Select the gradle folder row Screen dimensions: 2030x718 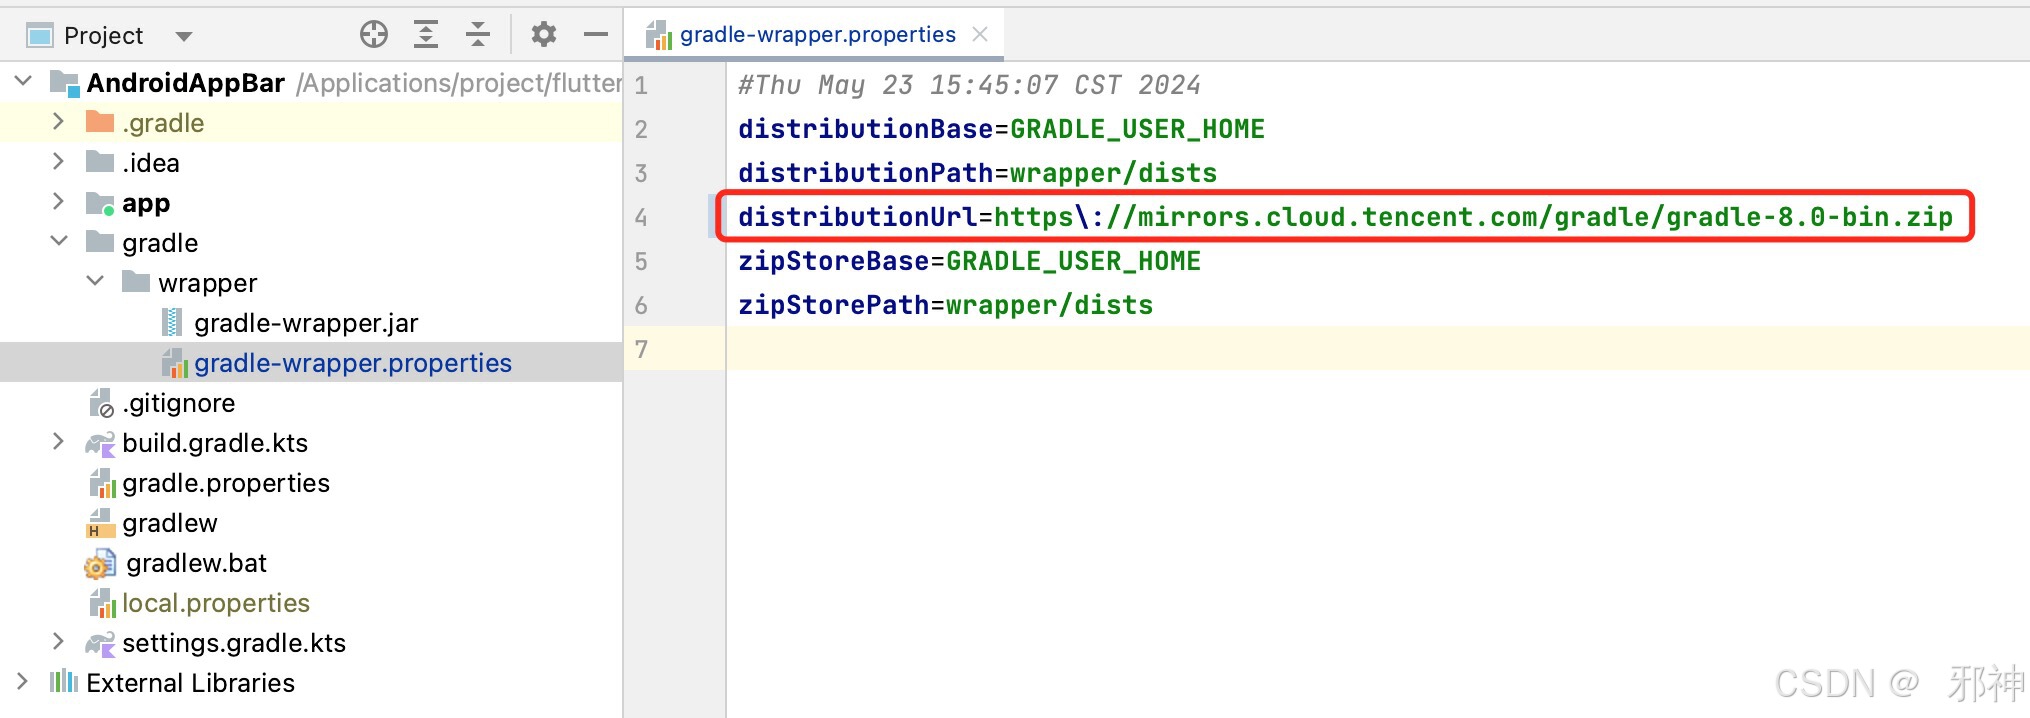click(x=311, y=242)
